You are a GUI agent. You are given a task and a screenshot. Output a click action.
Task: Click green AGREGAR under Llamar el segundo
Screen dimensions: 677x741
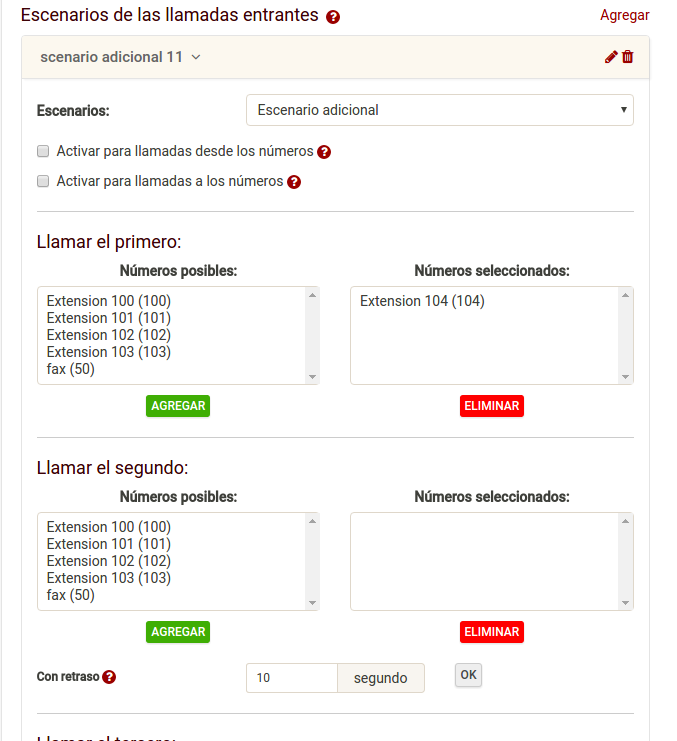(x=178, y=632)
